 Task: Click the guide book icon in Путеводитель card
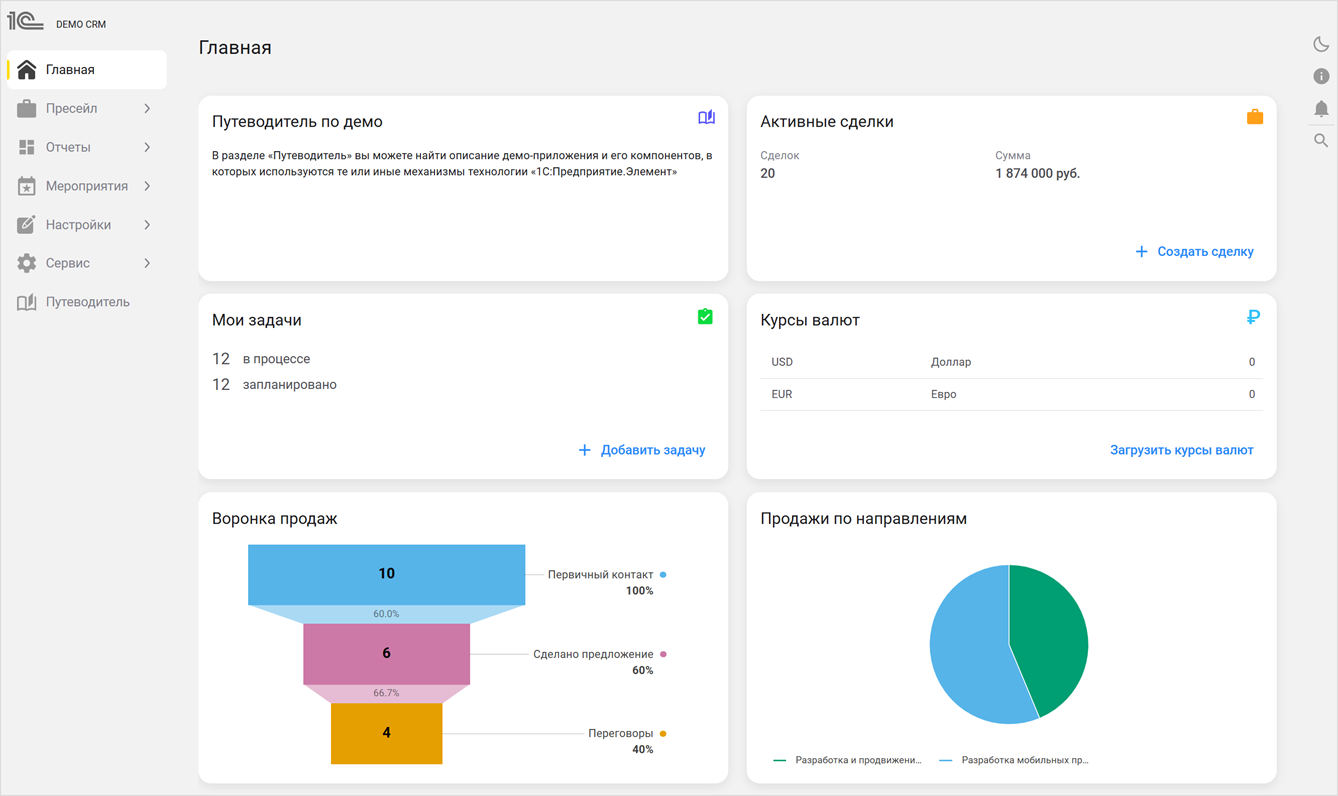tap(706, 117)
